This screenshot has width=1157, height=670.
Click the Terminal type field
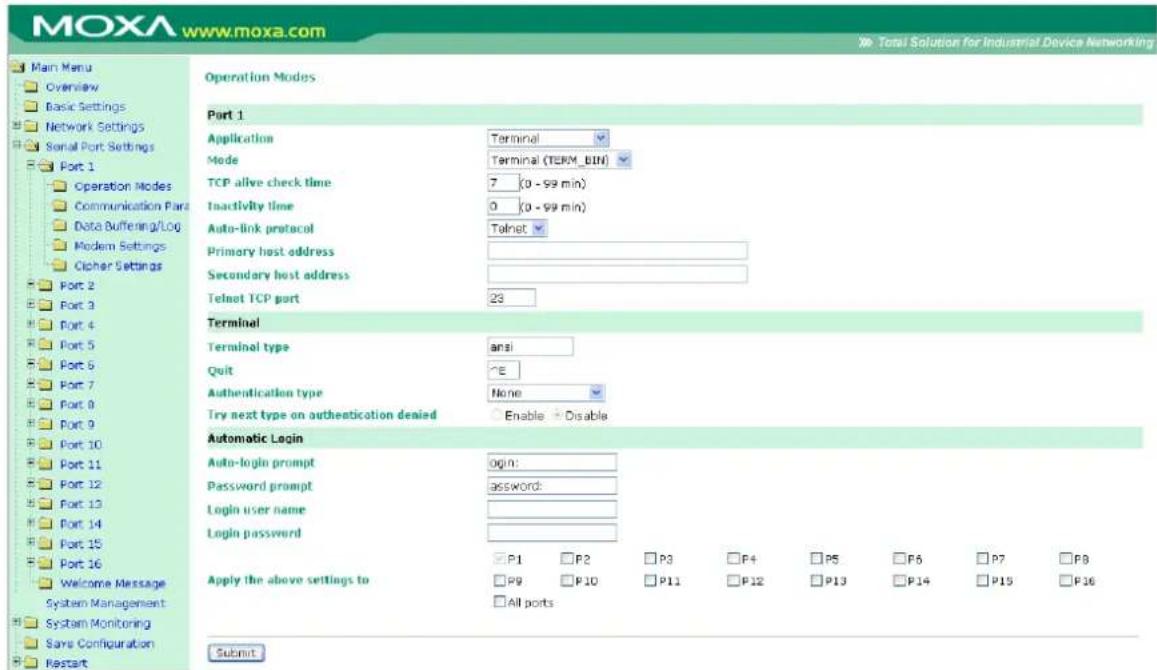pyautogui.click(x=530, y=347)
